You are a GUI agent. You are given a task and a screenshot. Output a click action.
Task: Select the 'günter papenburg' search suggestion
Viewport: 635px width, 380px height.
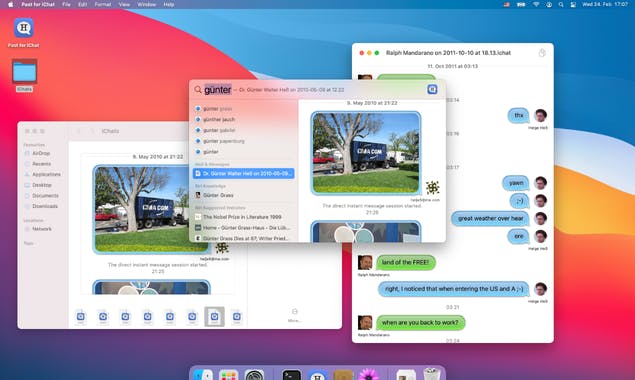[x=244, y=141]
